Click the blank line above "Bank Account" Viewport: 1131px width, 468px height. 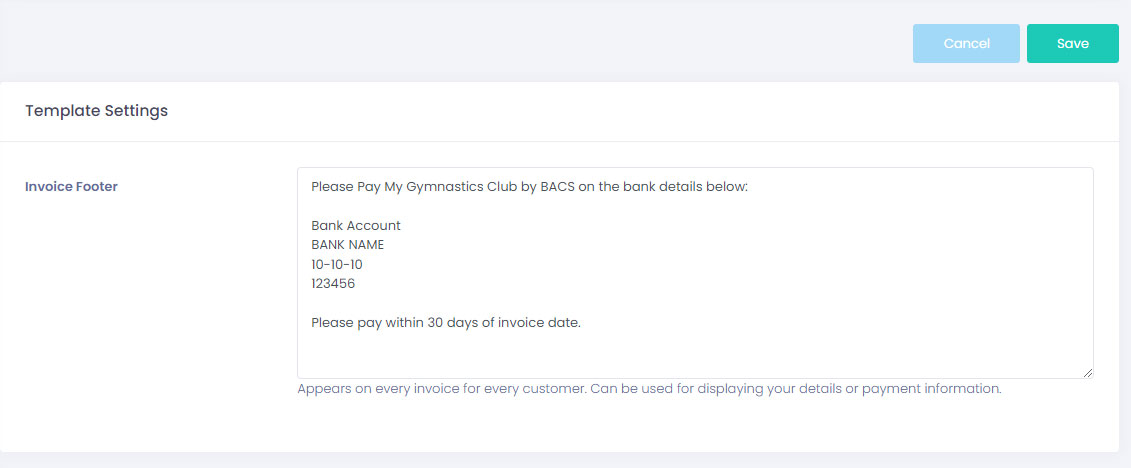500,206
